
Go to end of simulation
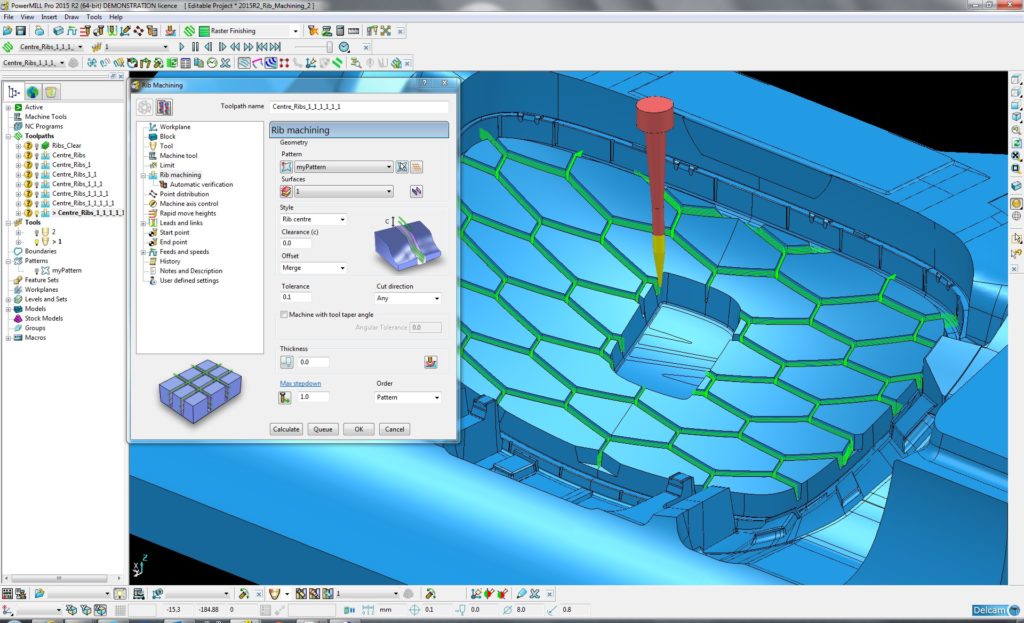[x=276, y=47]
